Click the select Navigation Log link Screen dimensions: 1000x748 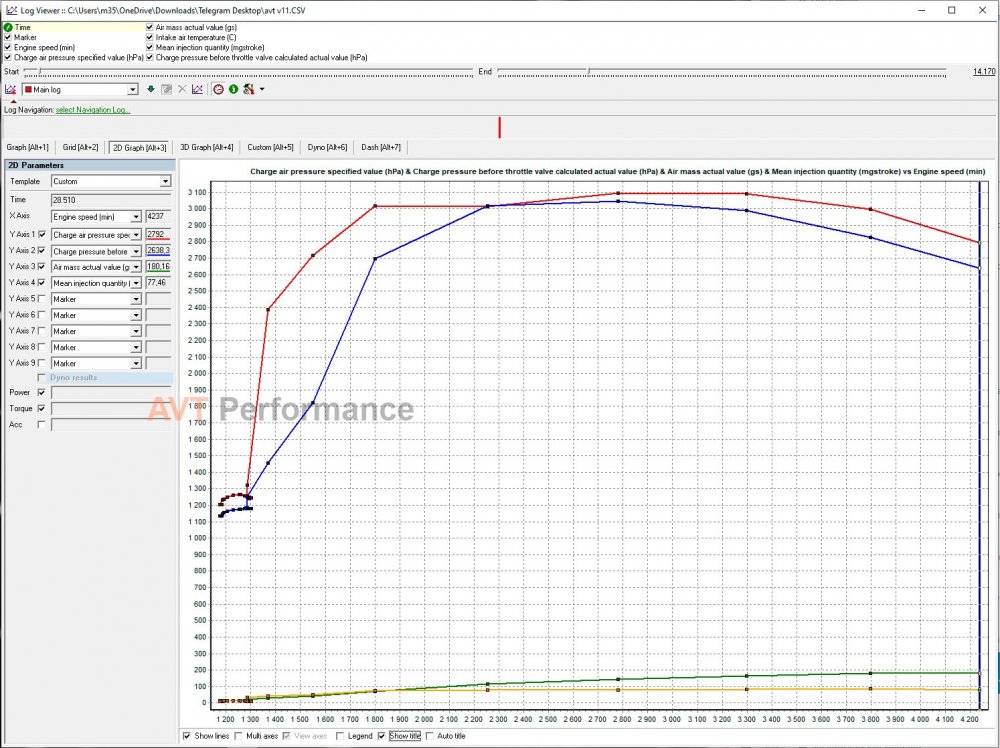[x=93, y=110]
